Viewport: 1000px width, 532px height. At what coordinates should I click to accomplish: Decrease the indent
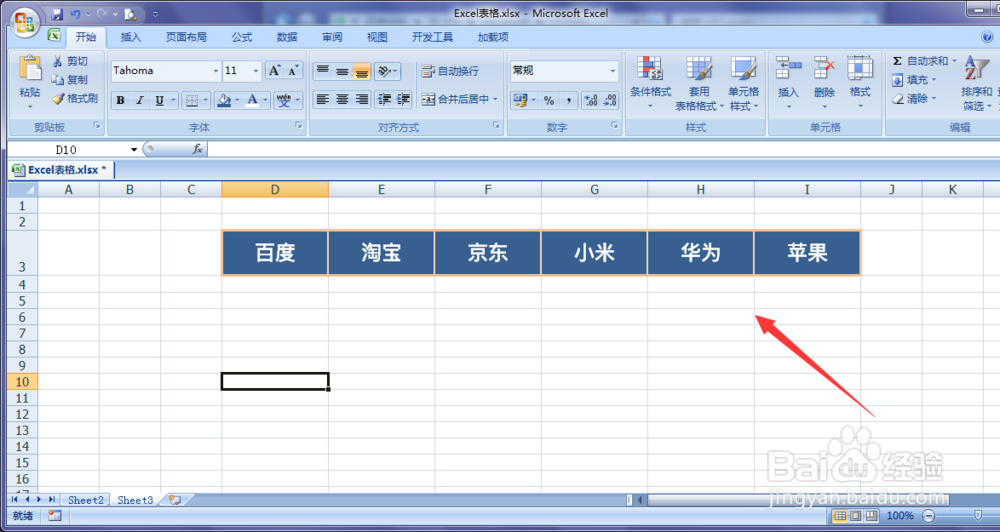click(384, 100)
